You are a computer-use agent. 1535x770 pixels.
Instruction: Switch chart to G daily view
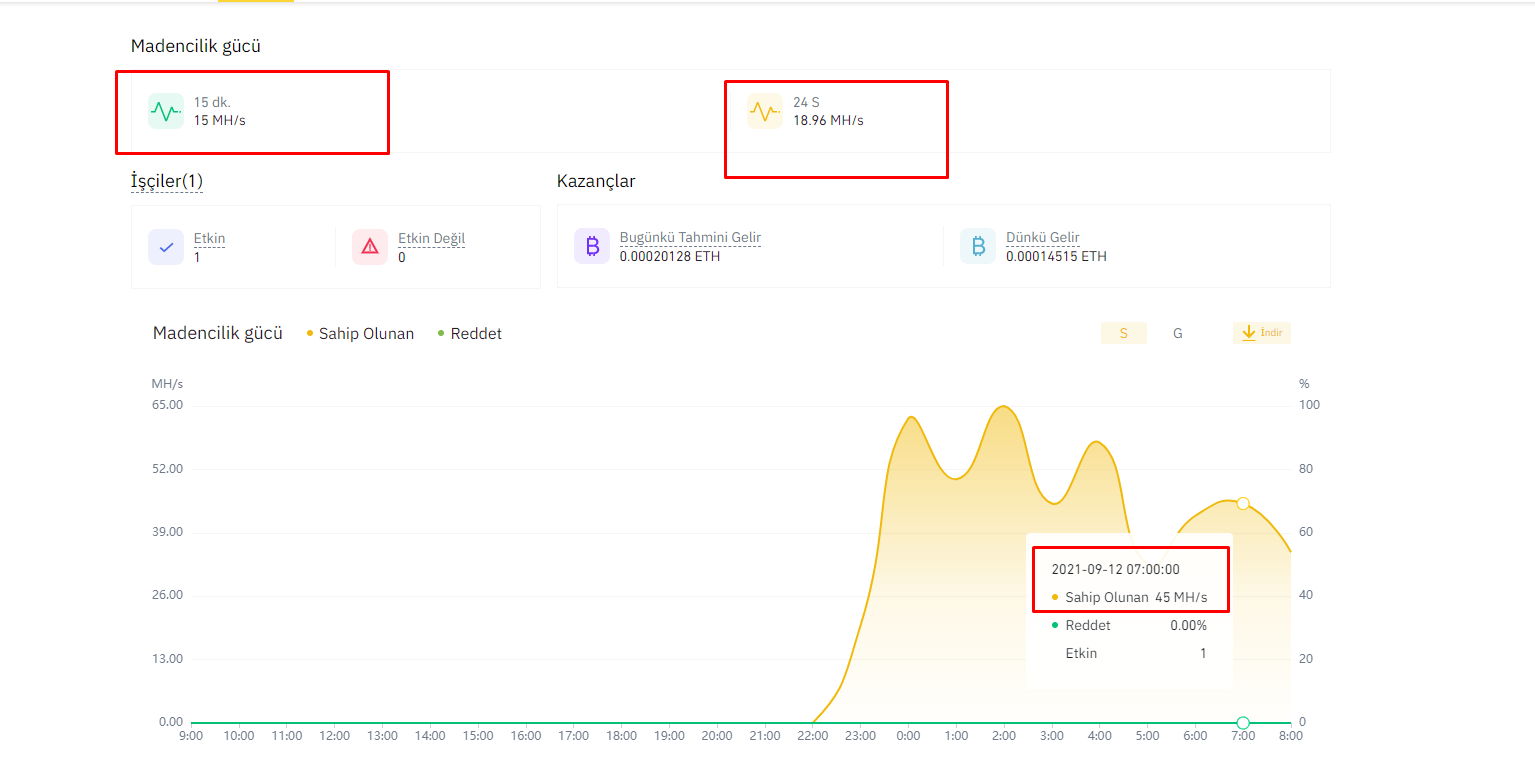click(1178, 333)
